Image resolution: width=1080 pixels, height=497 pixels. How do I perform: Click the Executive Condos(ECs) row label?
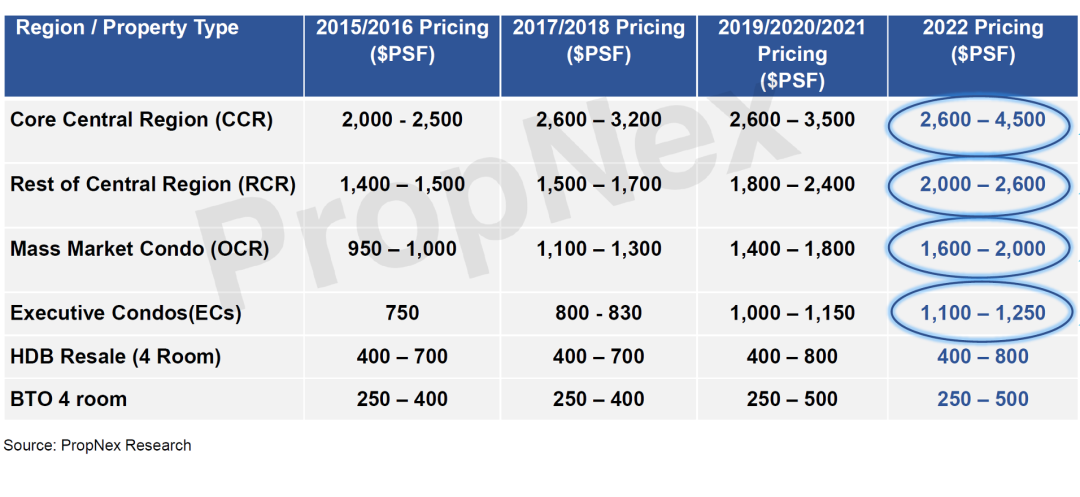(126, 313)
